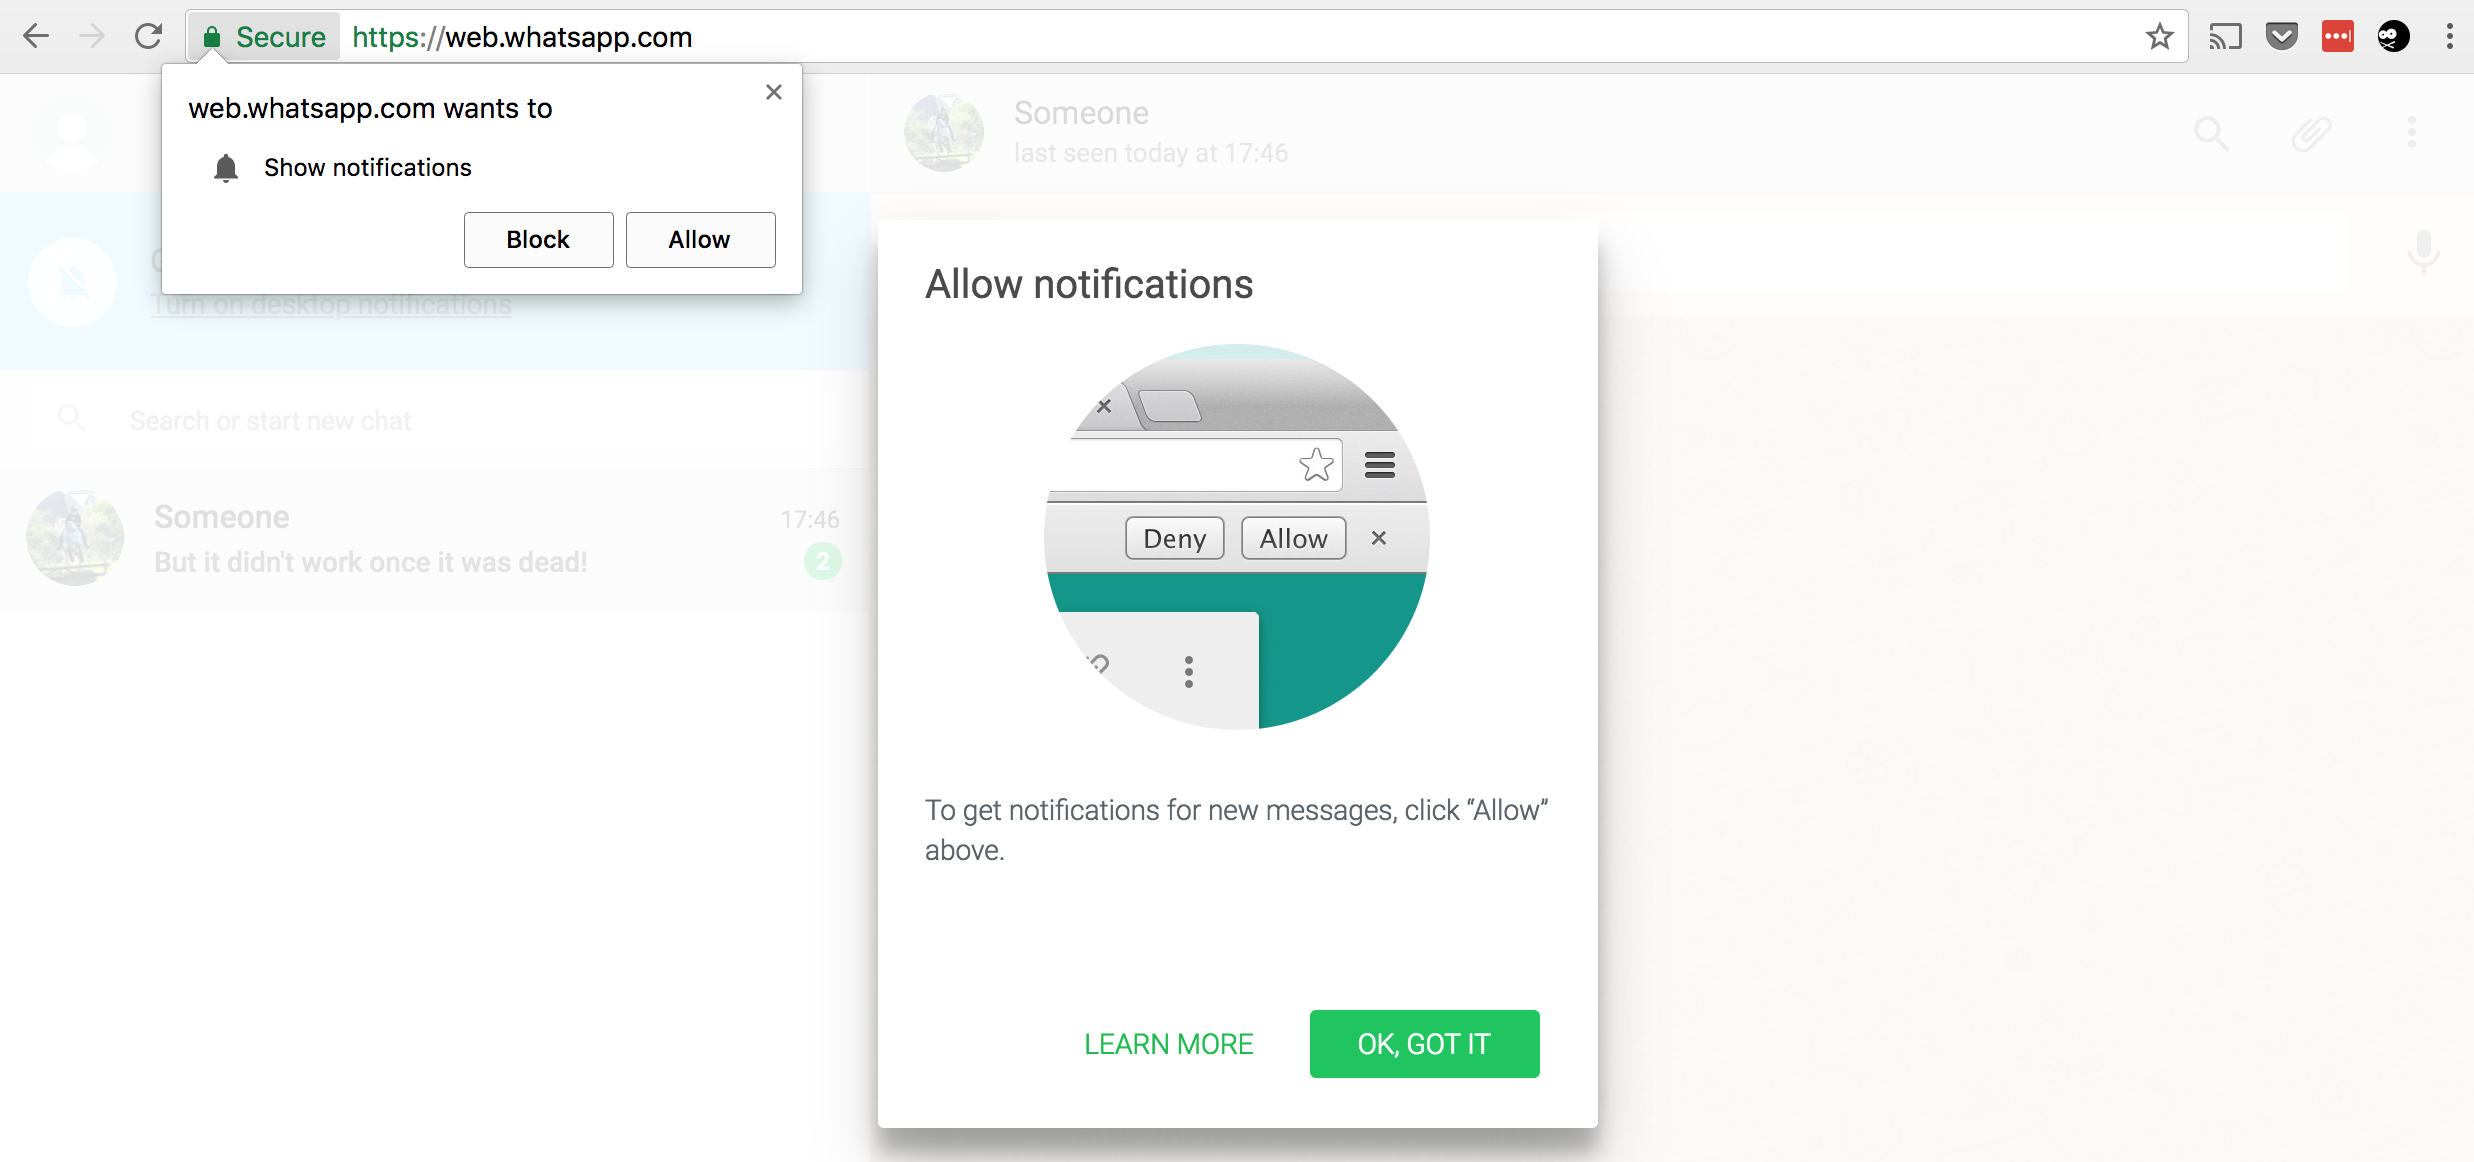Click the Show notifications bell icon
Viewport: 2474px width, 1162px height.
point(226,168)
